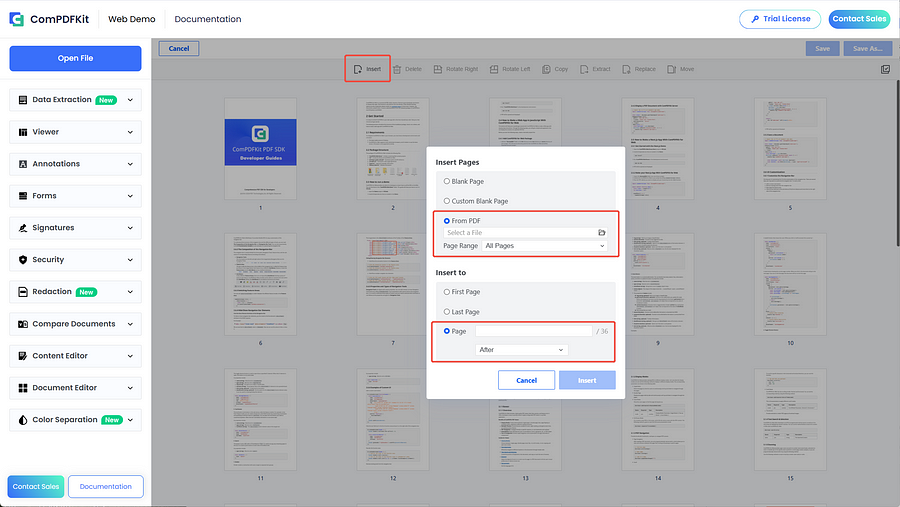Select the Replace page tool

(639, 69)
